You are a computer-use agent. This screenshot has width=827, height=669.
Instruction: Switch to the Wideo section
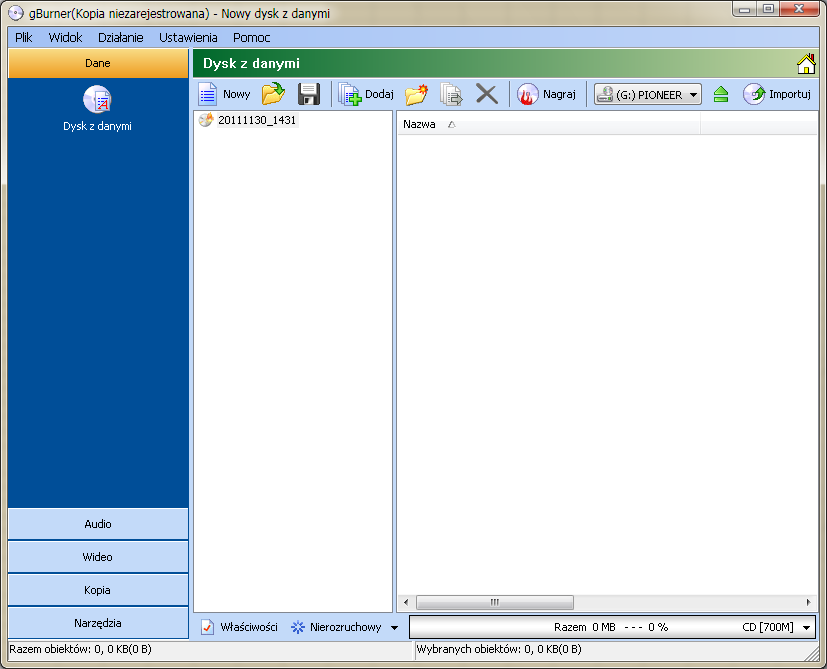[x=98, y=557]
